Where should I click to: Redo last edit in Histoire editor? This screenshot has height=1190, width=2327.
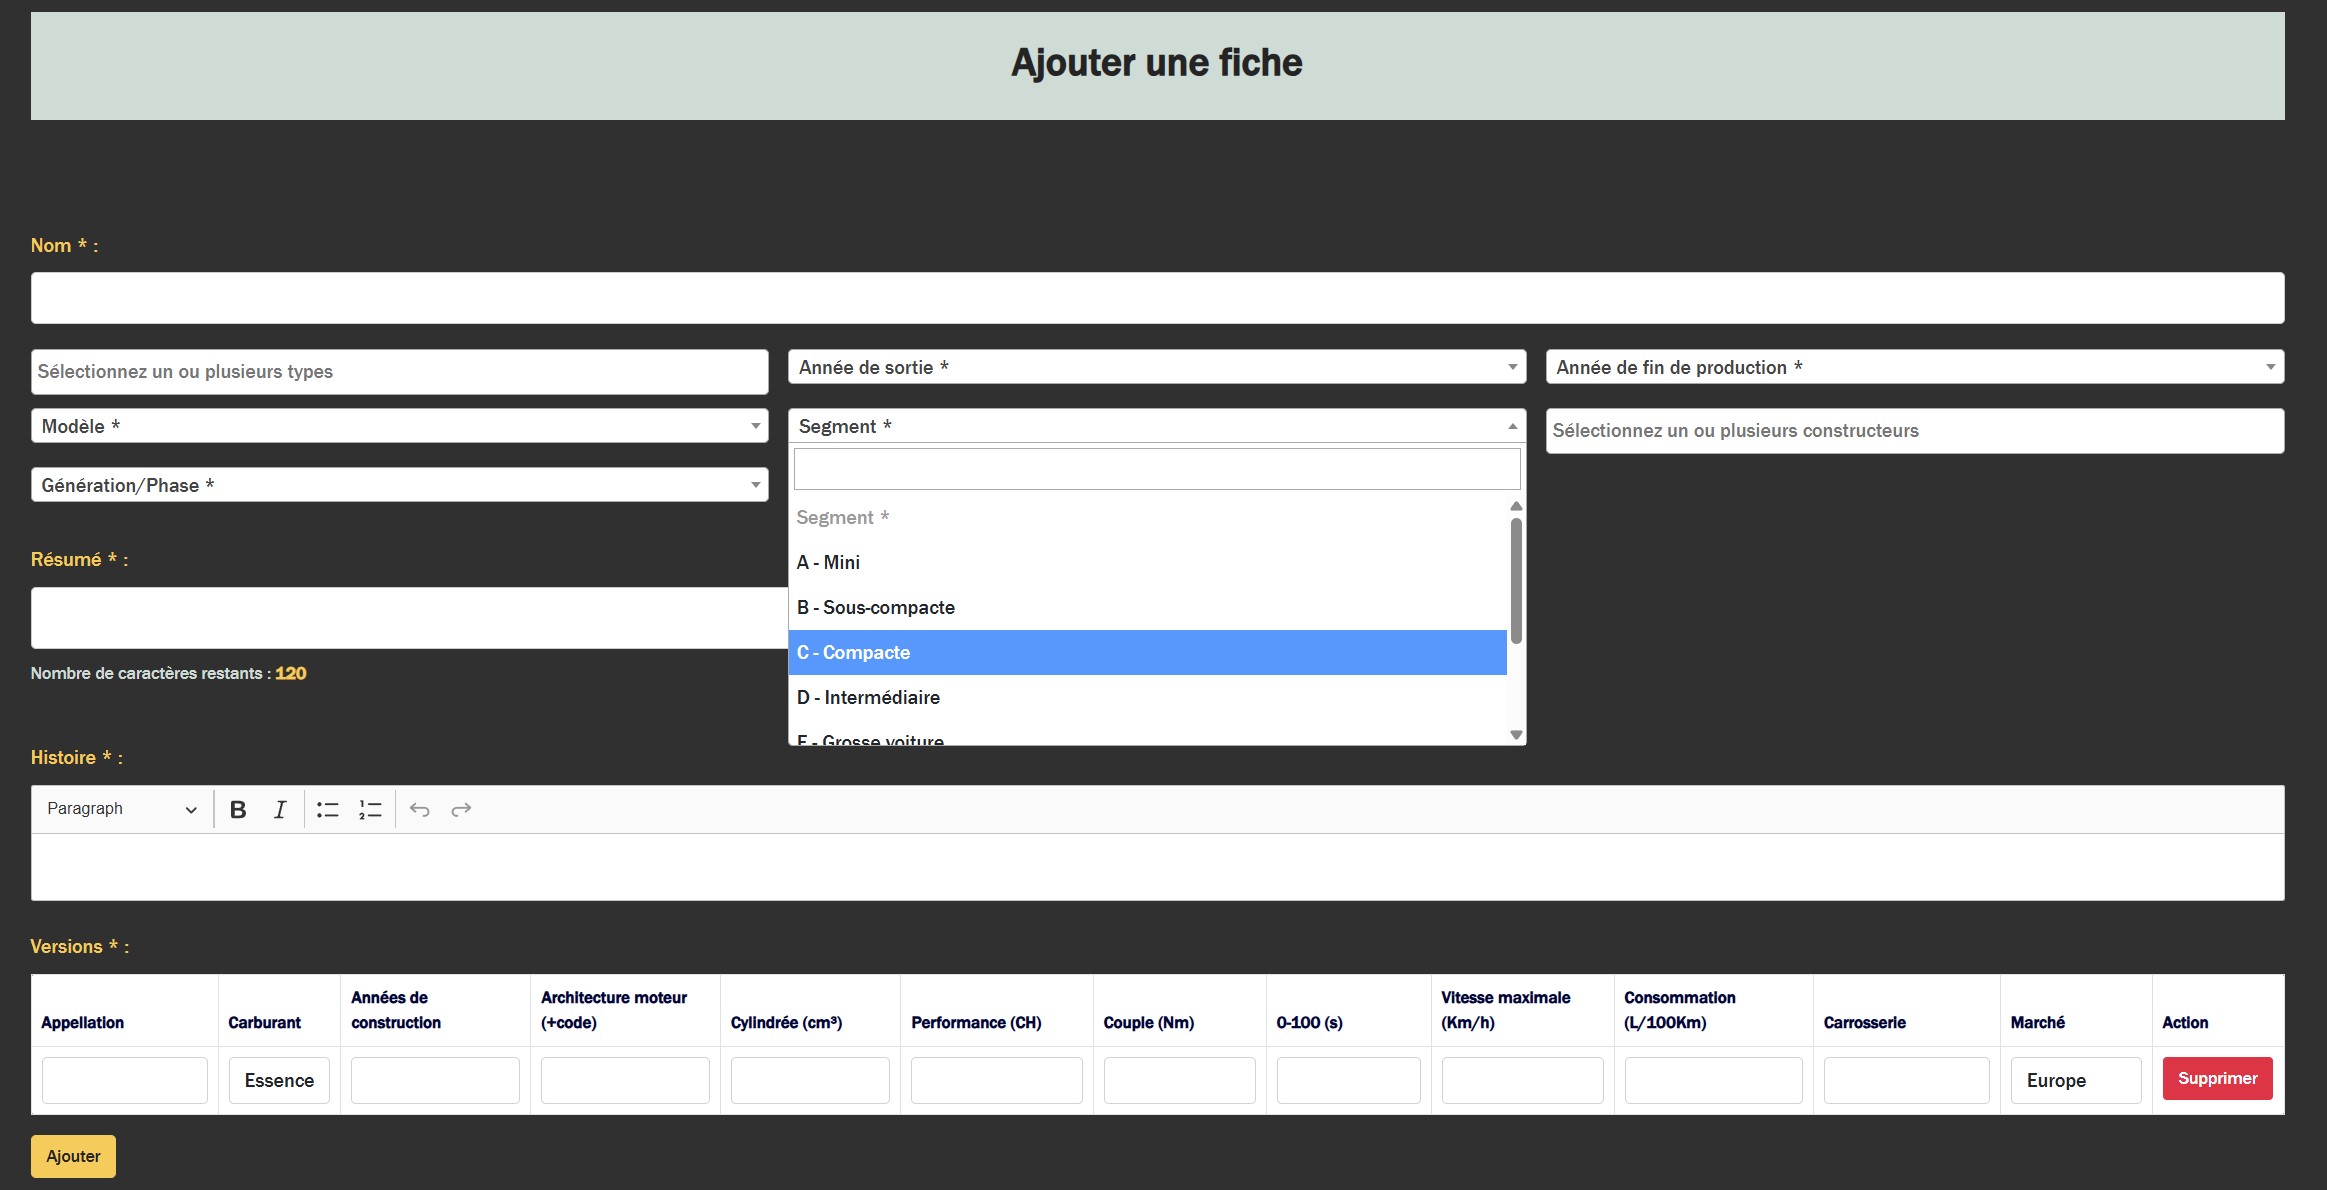(461, 809)
